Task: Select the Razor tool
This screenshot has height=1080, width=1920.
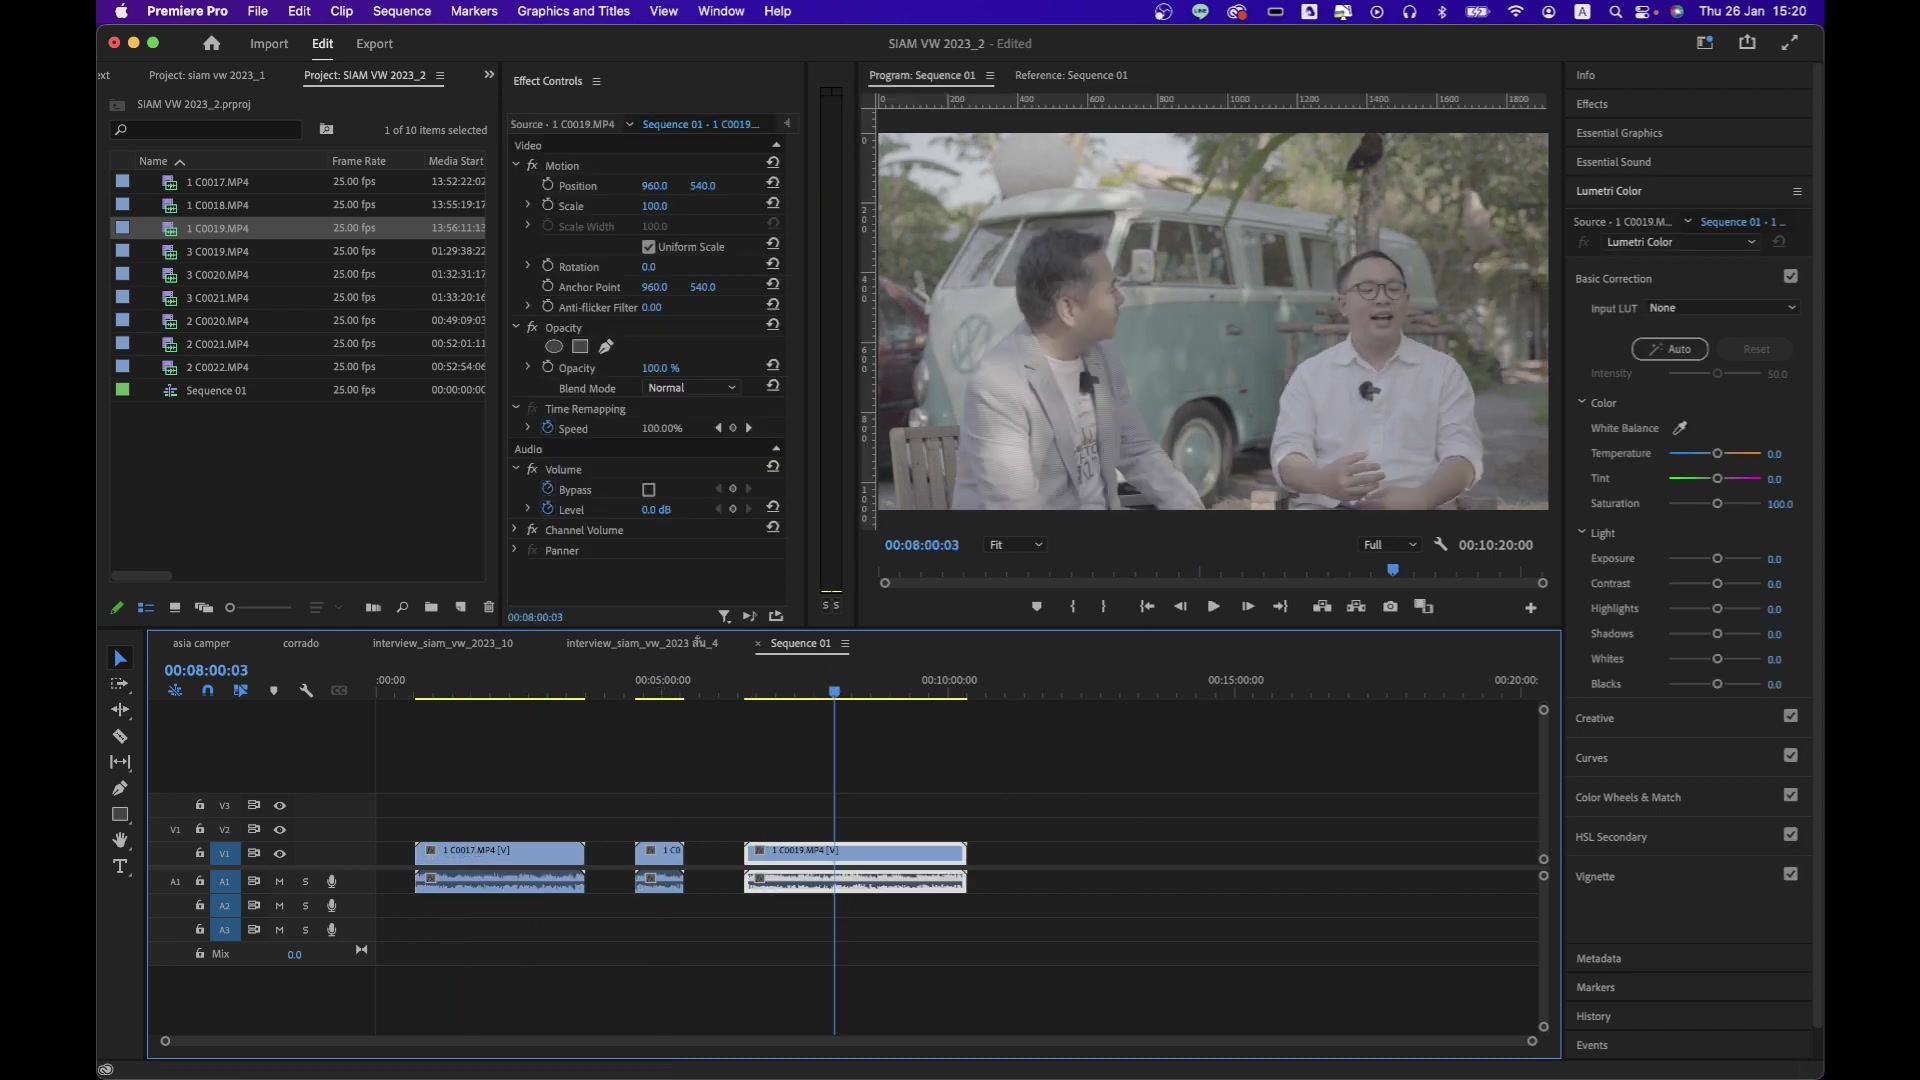Action: point(120,736)
